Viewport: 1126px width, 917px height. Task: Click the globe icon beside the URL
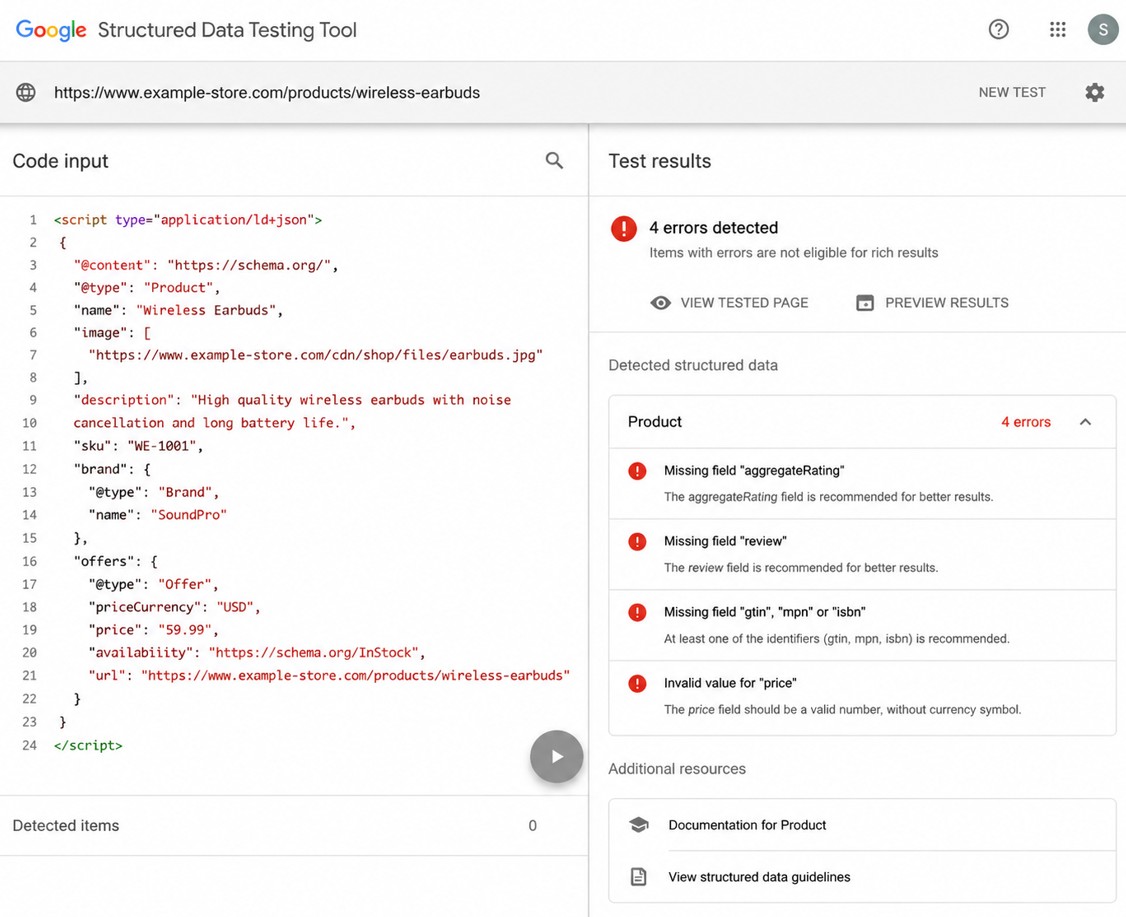[x=26, y=93]
